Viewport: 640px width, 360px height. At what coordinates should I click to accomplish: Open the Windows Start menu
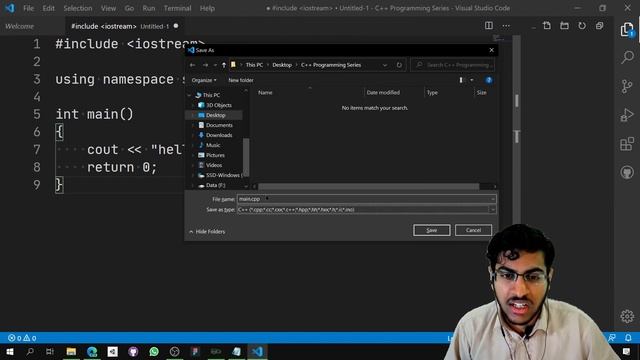[x=9, y=351]
